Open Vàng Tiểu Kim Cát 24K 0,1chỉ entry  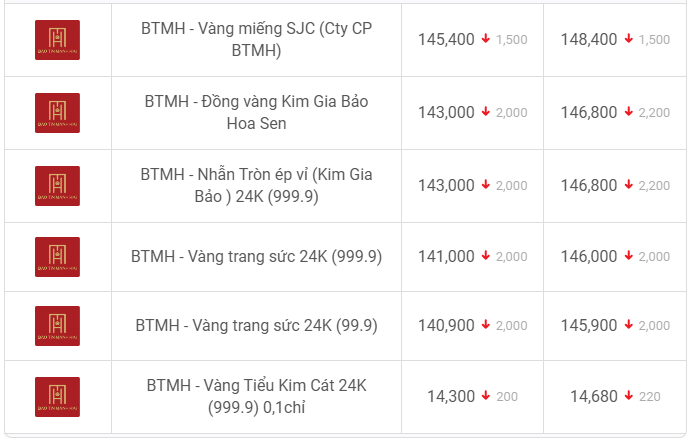pyautogui.click(x=256, y=396)
